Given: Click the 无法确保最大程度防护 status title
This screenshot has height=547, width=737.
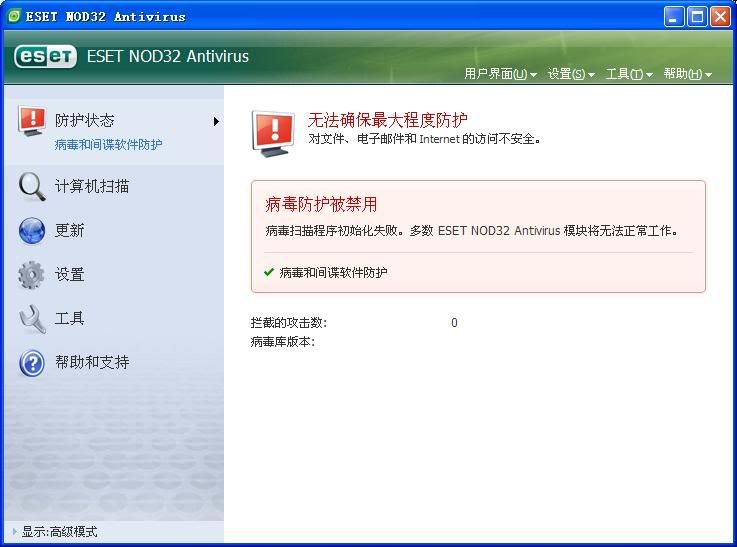Looking at the screenshot, I should tap(388, 120).
